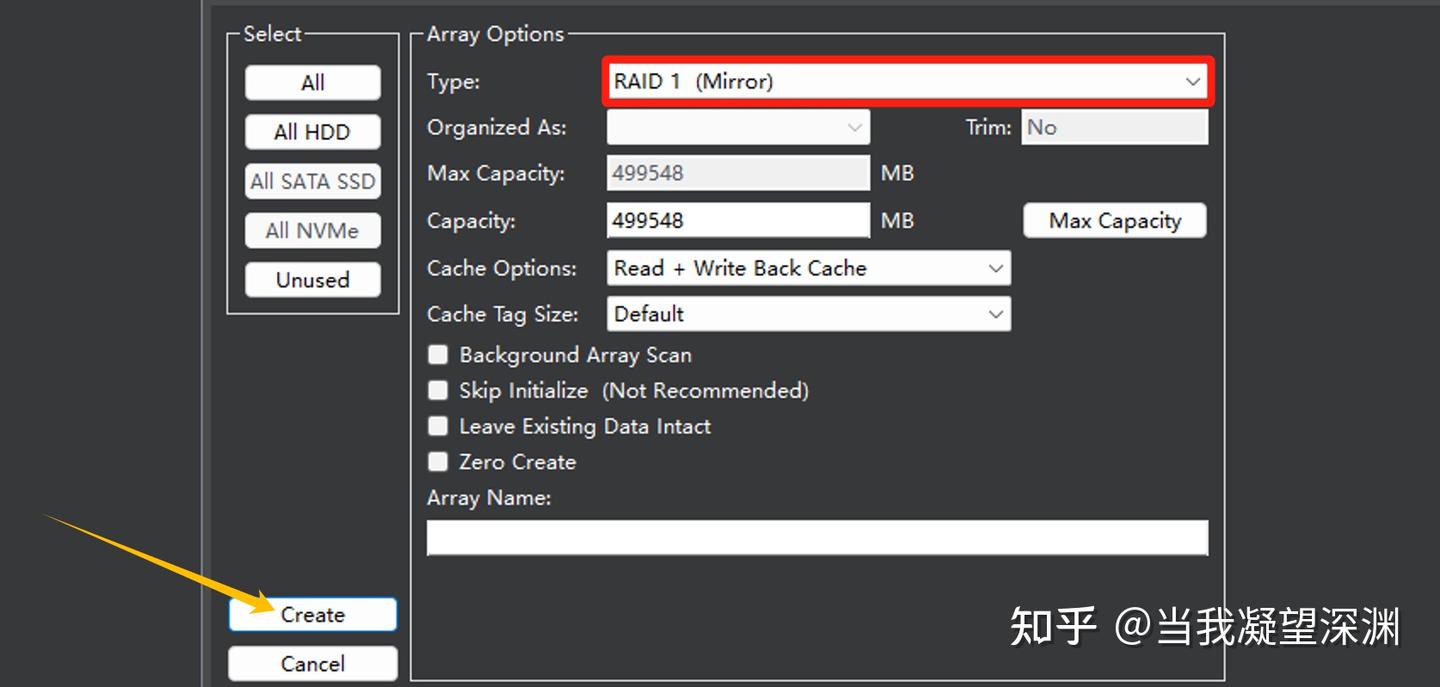Image resolution: width=1440 pixels, height=687 pixels.
Task: Select the "All NVMe" button
Action: [312, 230]
